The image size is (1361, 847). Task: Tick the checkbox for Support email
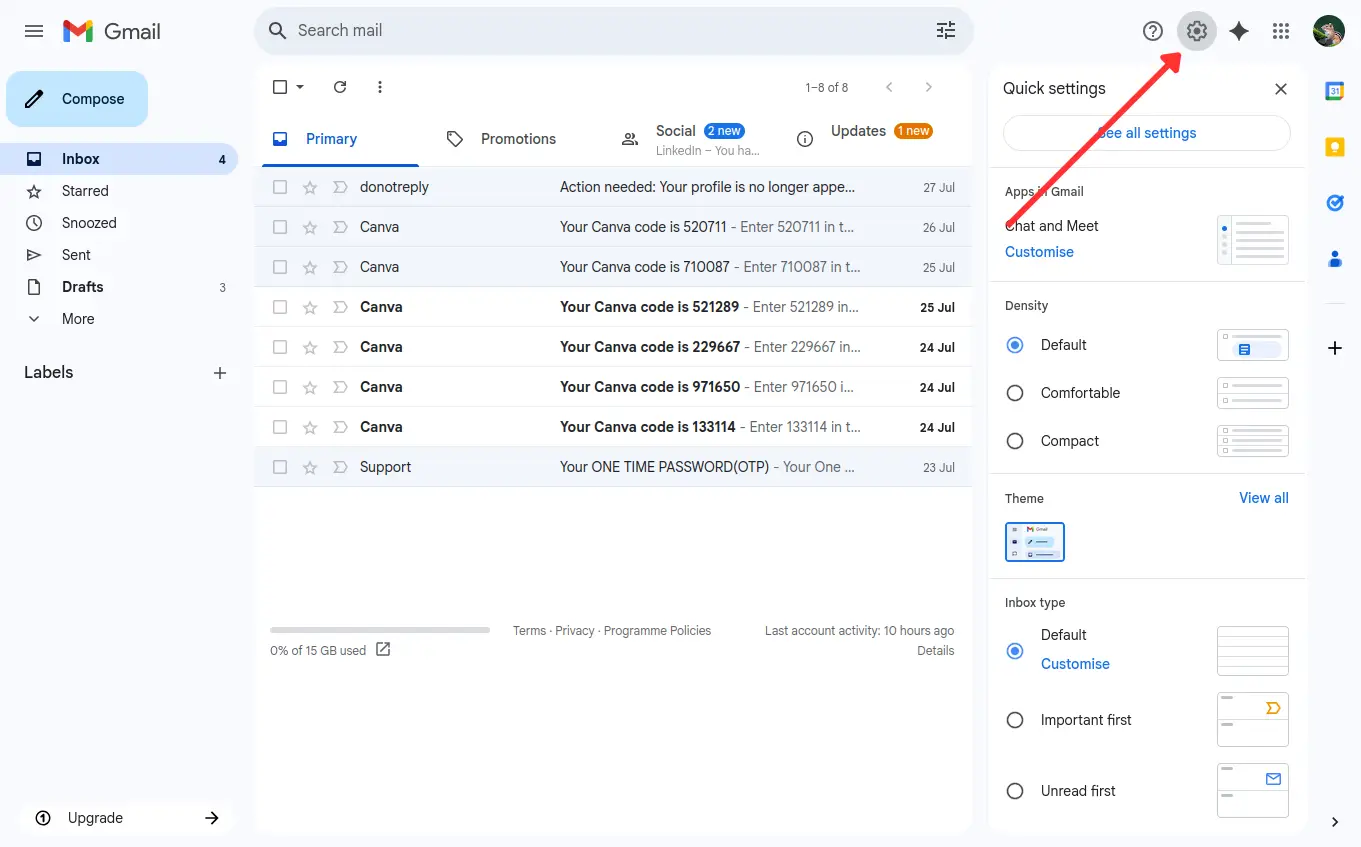(x=280, y=467)
